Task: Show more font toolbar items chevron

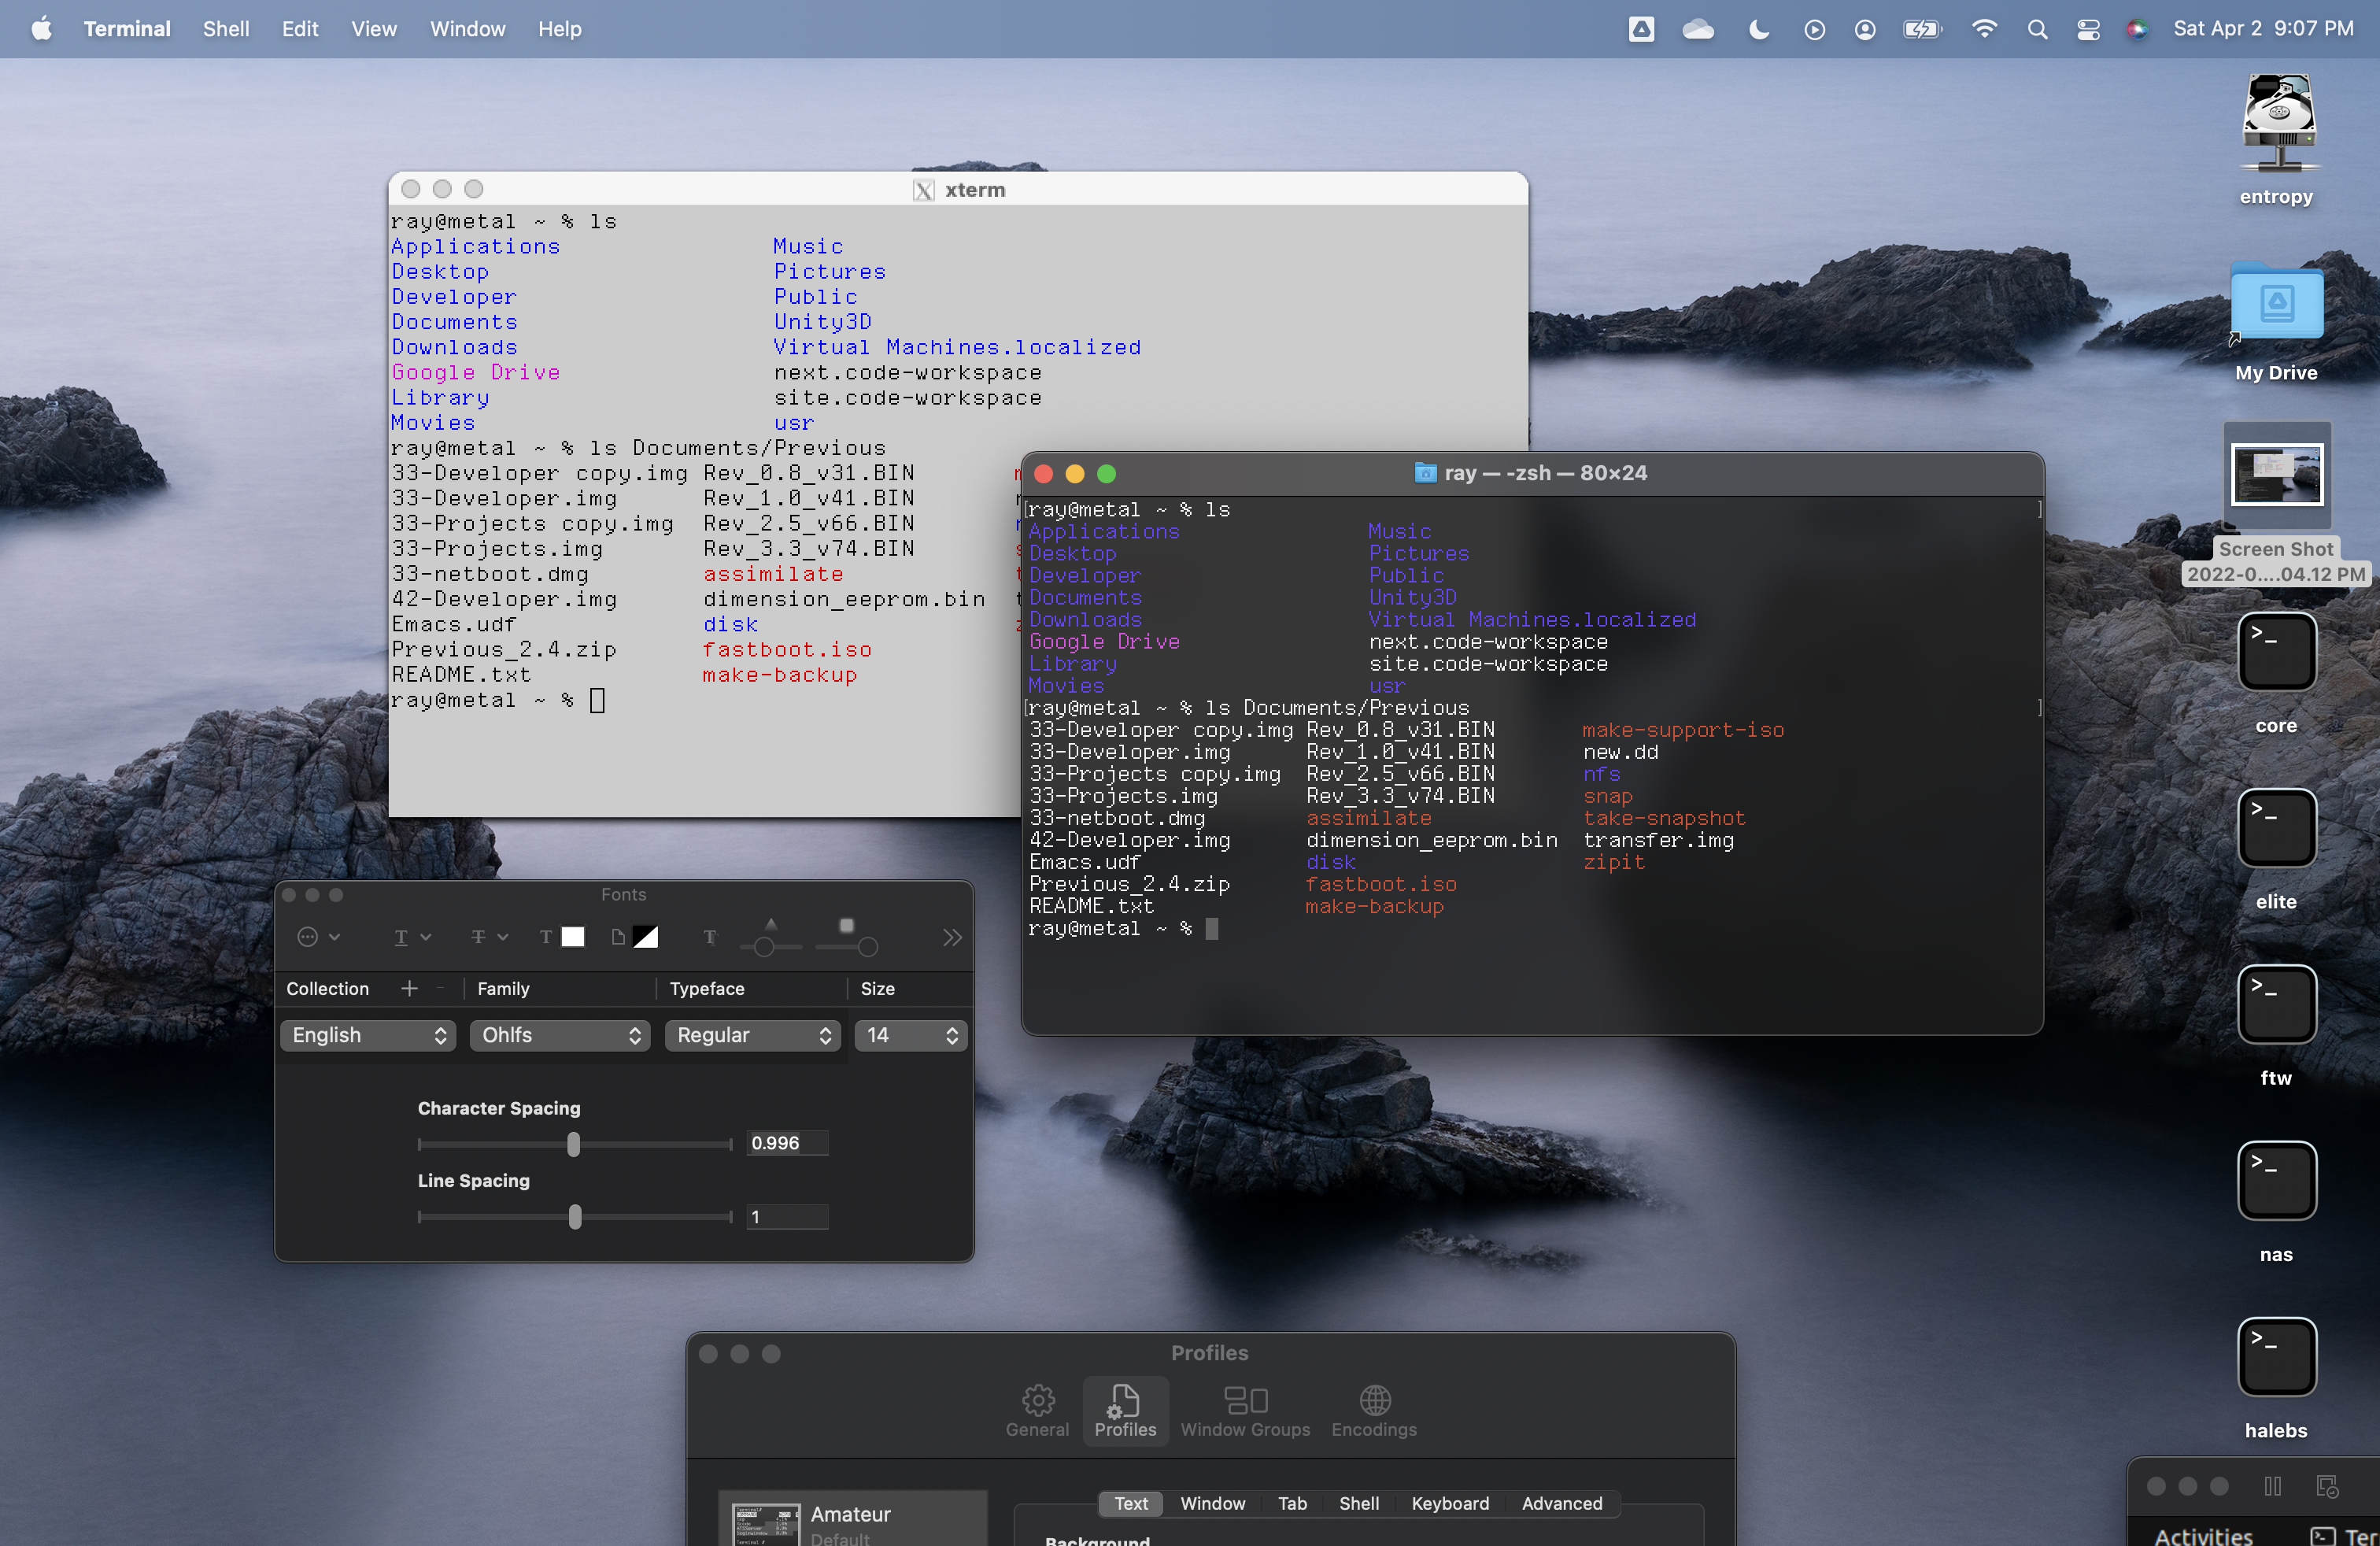Action: [x=951, y=937]
